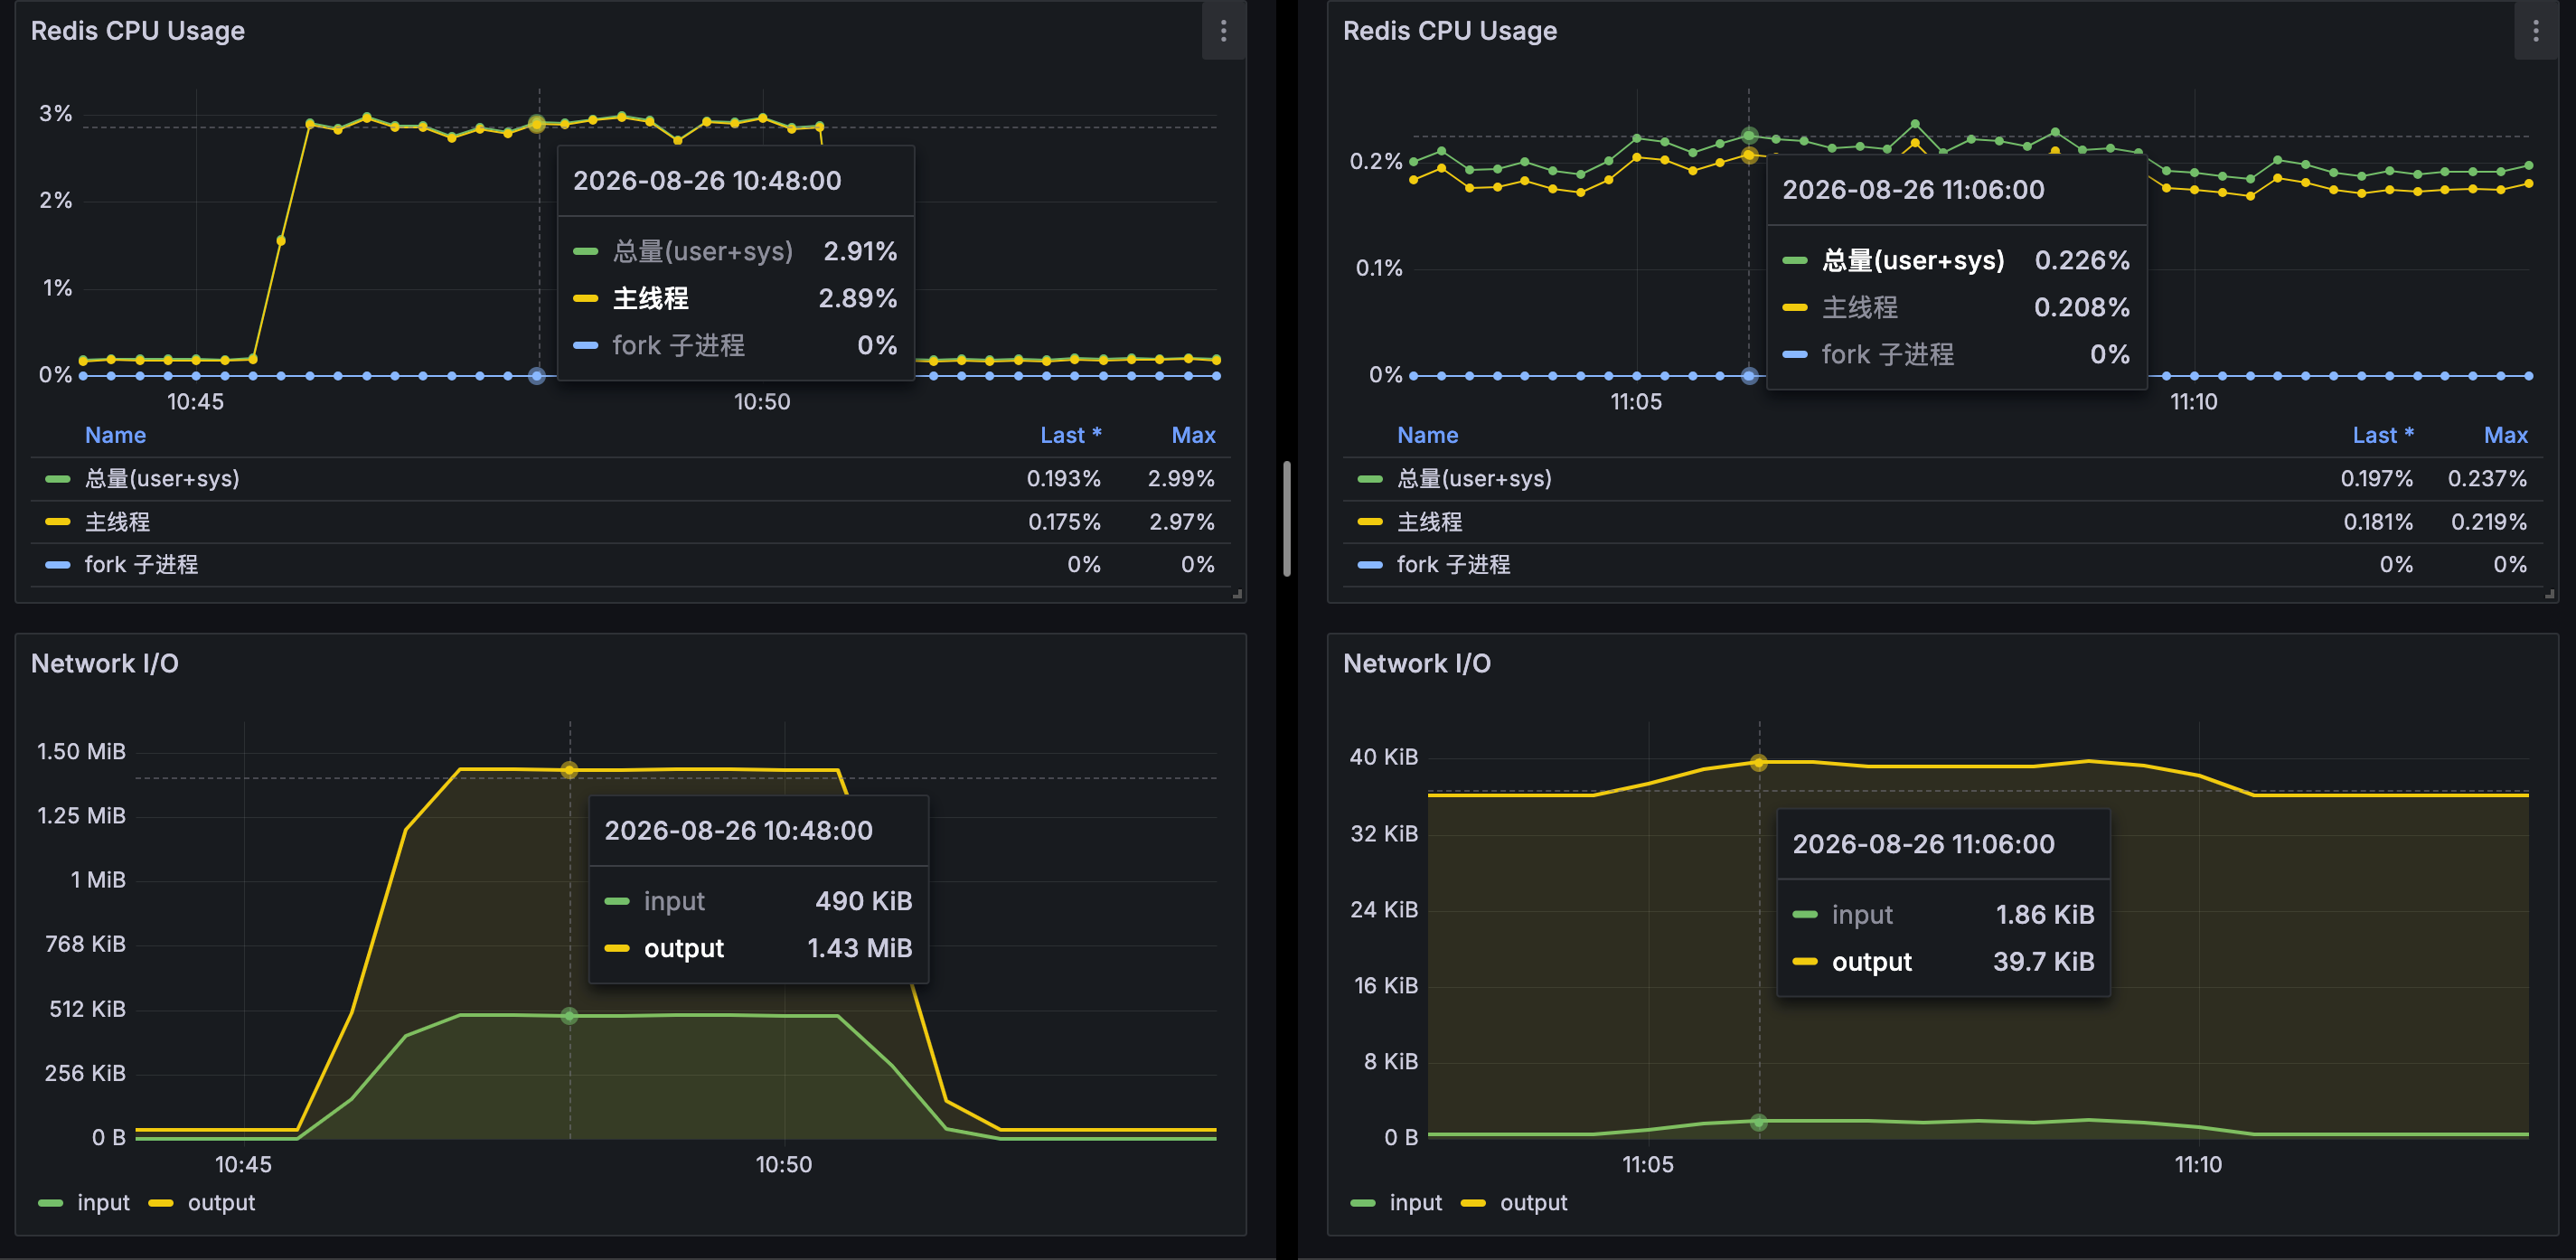
Task: Click the 490 KiB input tooltip value
Action: tap(864, 901)
